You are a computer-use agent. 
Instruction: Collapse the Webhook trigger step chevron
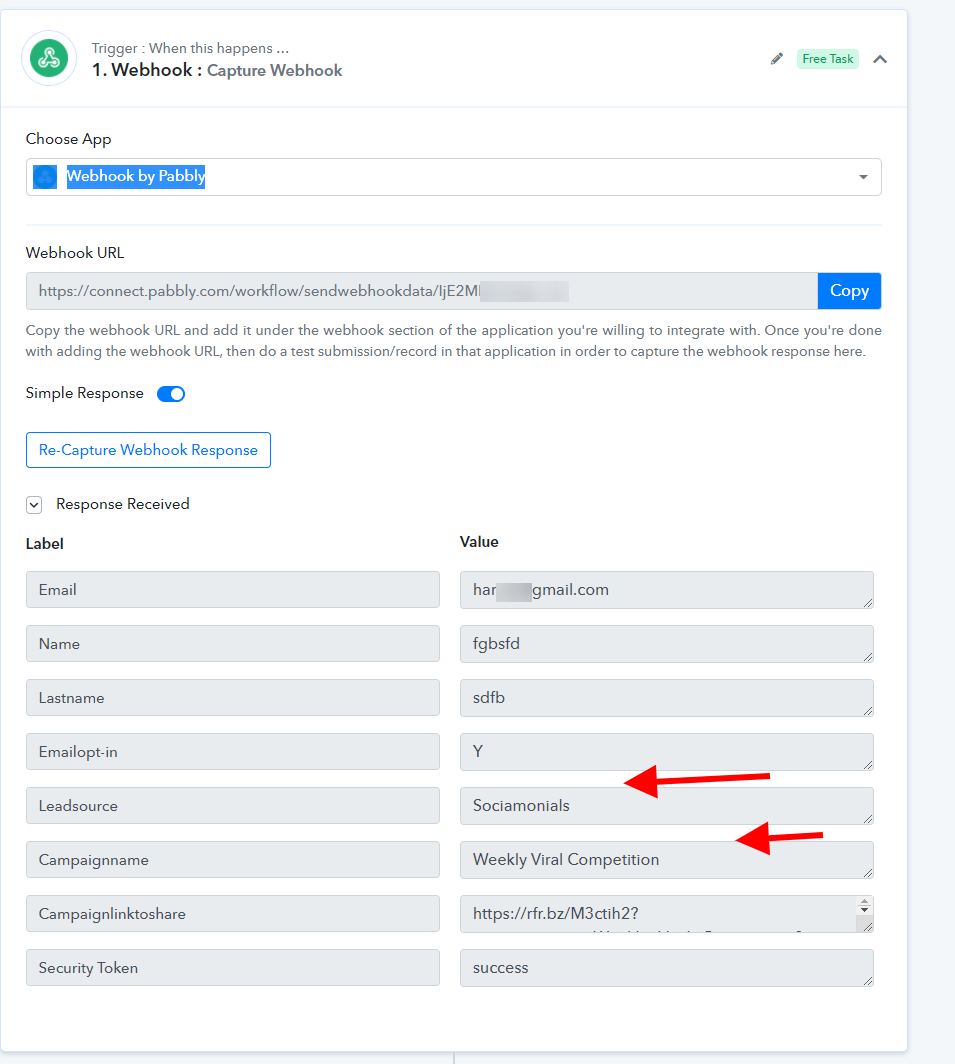880,59
